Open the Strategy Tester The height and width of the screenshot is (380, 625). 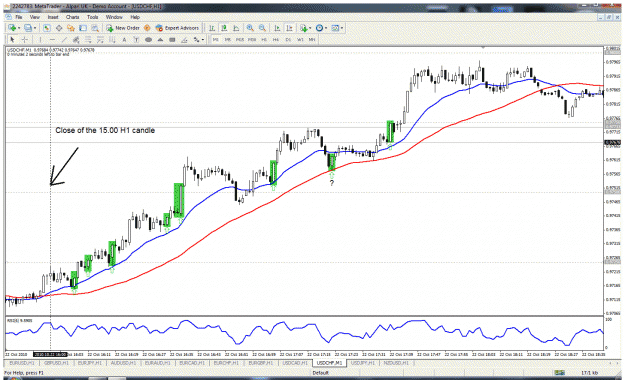click(95, 28)
